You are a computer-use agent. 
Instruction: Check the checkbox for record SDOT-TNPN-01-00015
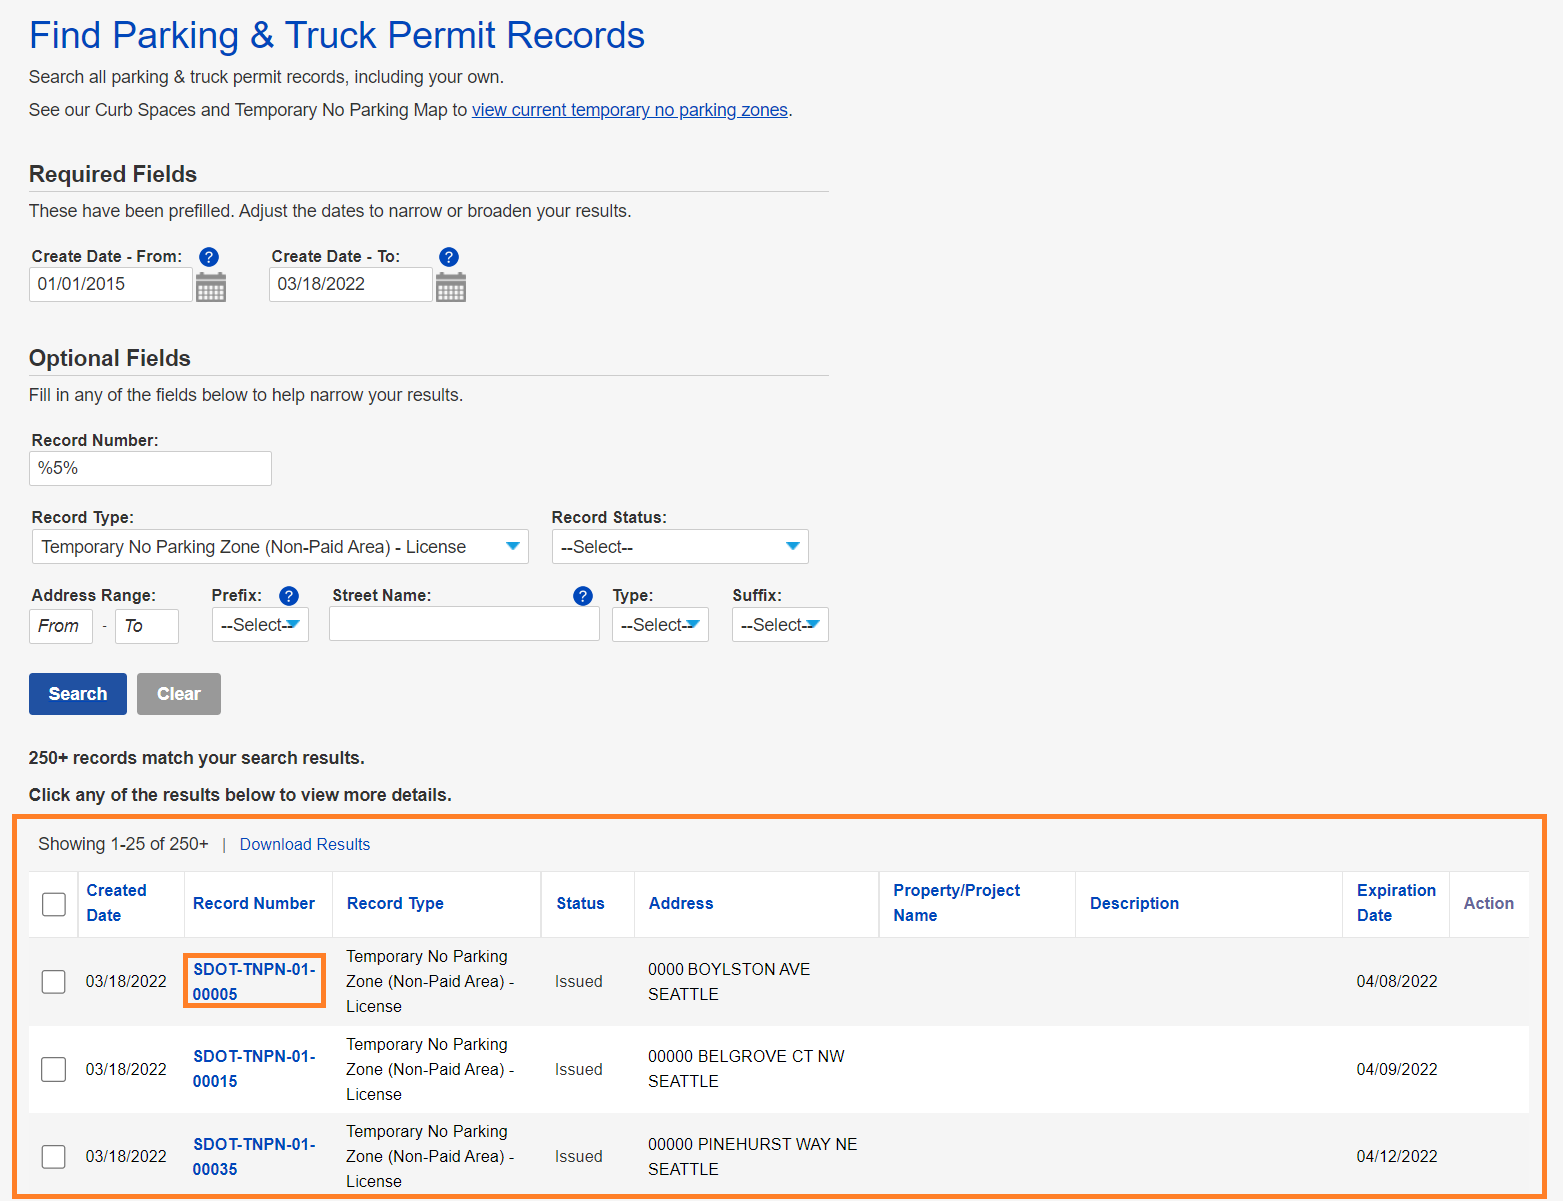click(53, 1069)
